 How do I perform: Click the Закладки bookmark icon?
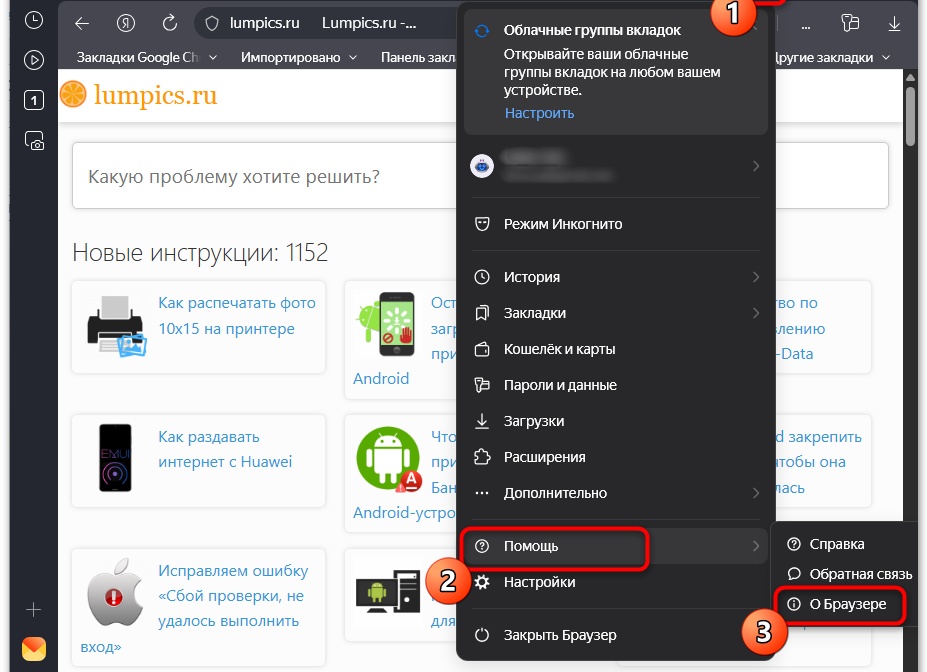[482, 313]
